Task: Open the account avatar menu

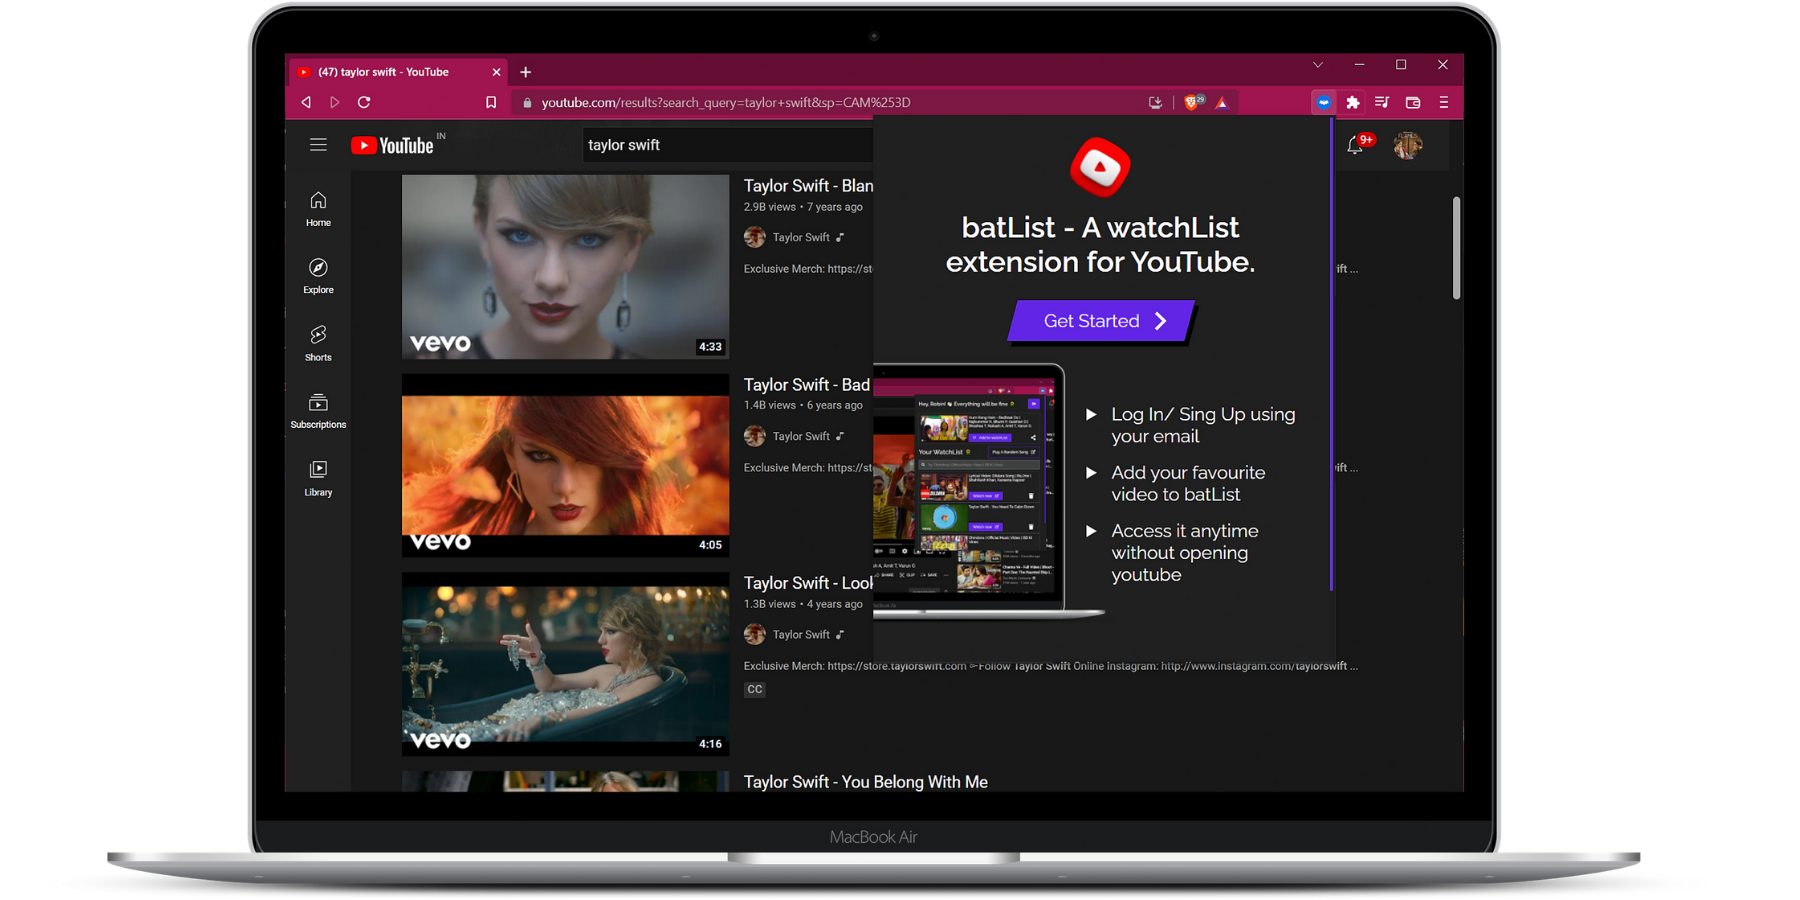Action: (1408, 146)
